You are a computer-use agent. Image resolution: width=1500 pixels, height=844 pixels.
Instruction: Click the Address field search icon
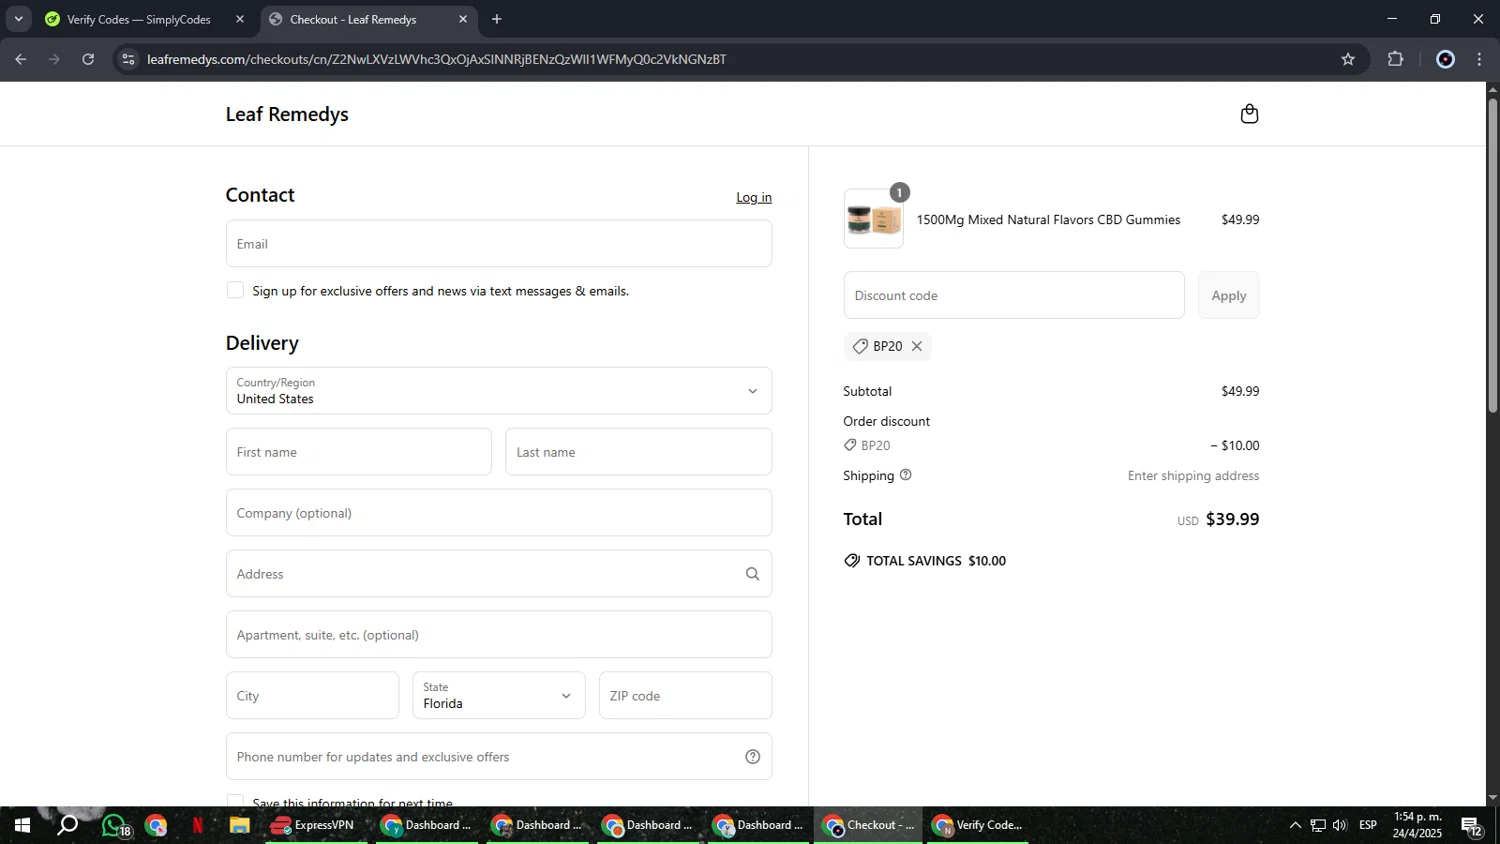752,574
